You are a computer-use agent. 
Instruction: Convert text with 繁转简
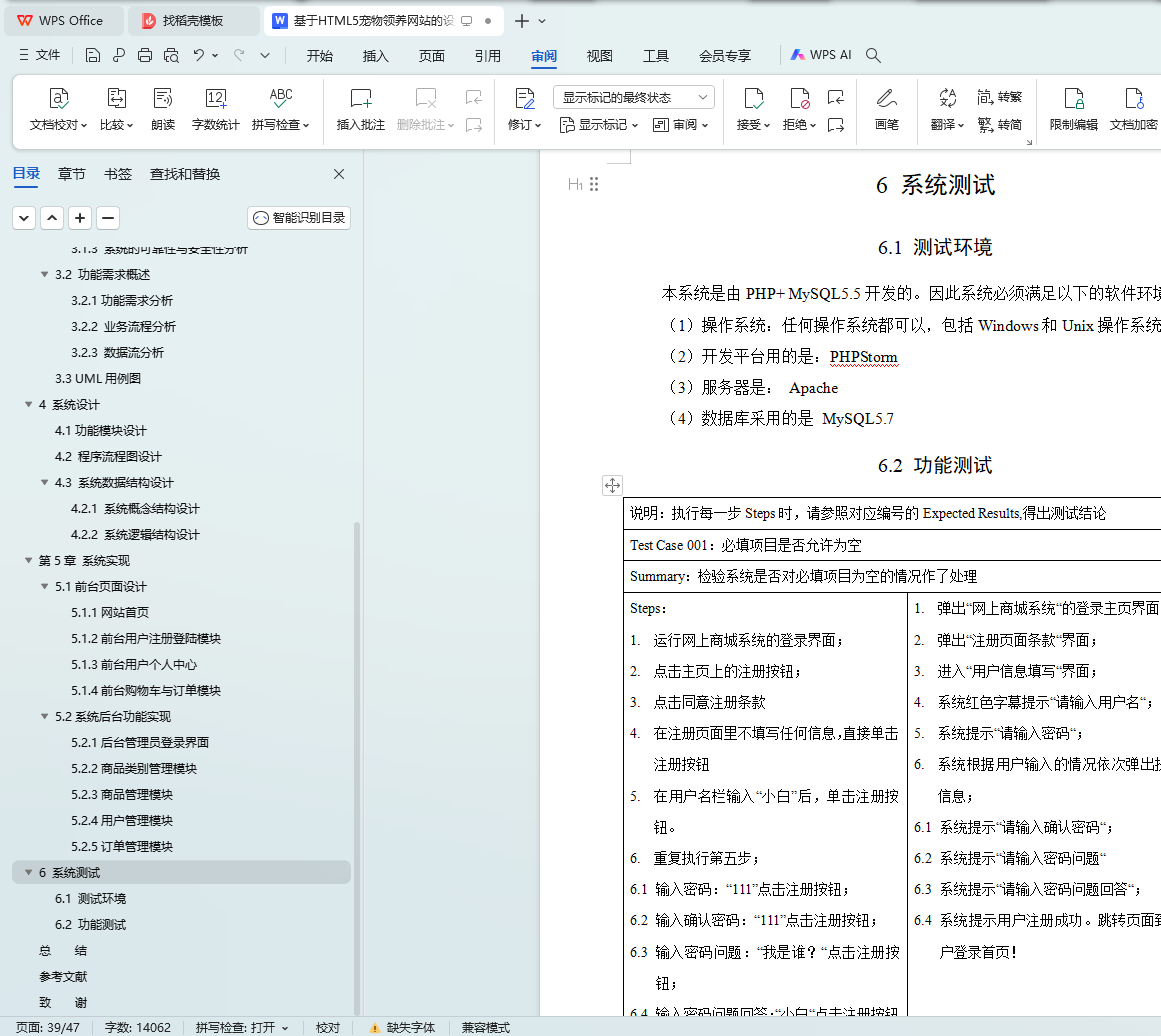1000,124
